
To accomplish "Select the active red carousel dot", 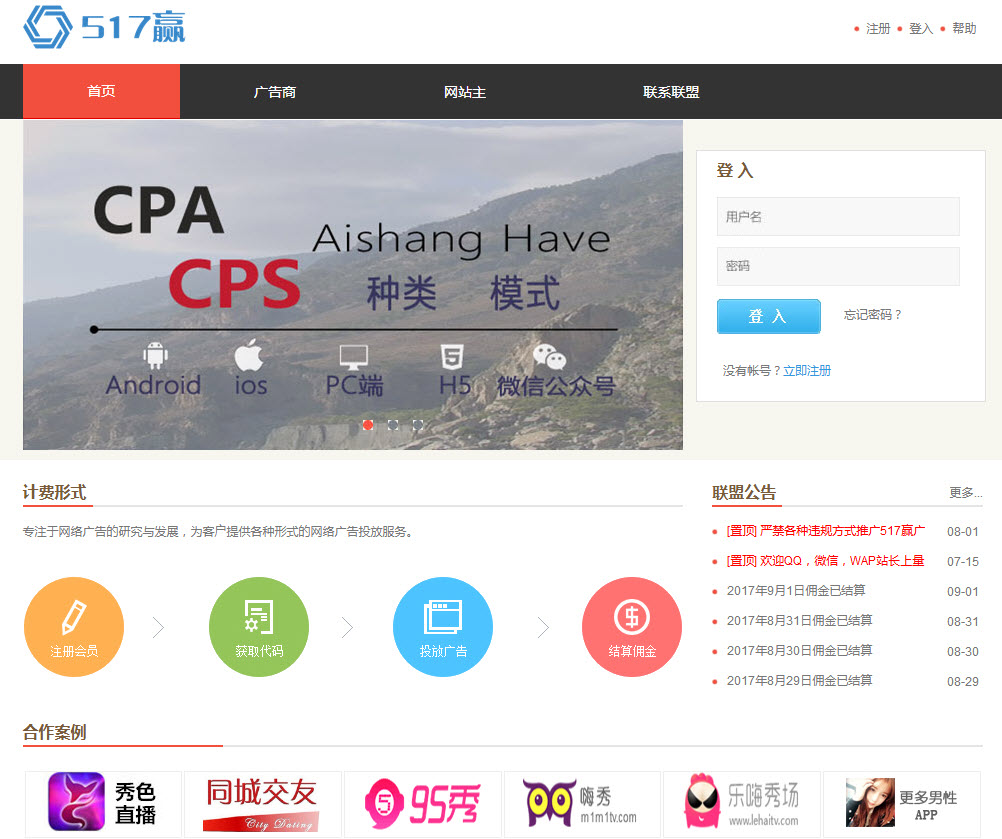I will point(368,425).
